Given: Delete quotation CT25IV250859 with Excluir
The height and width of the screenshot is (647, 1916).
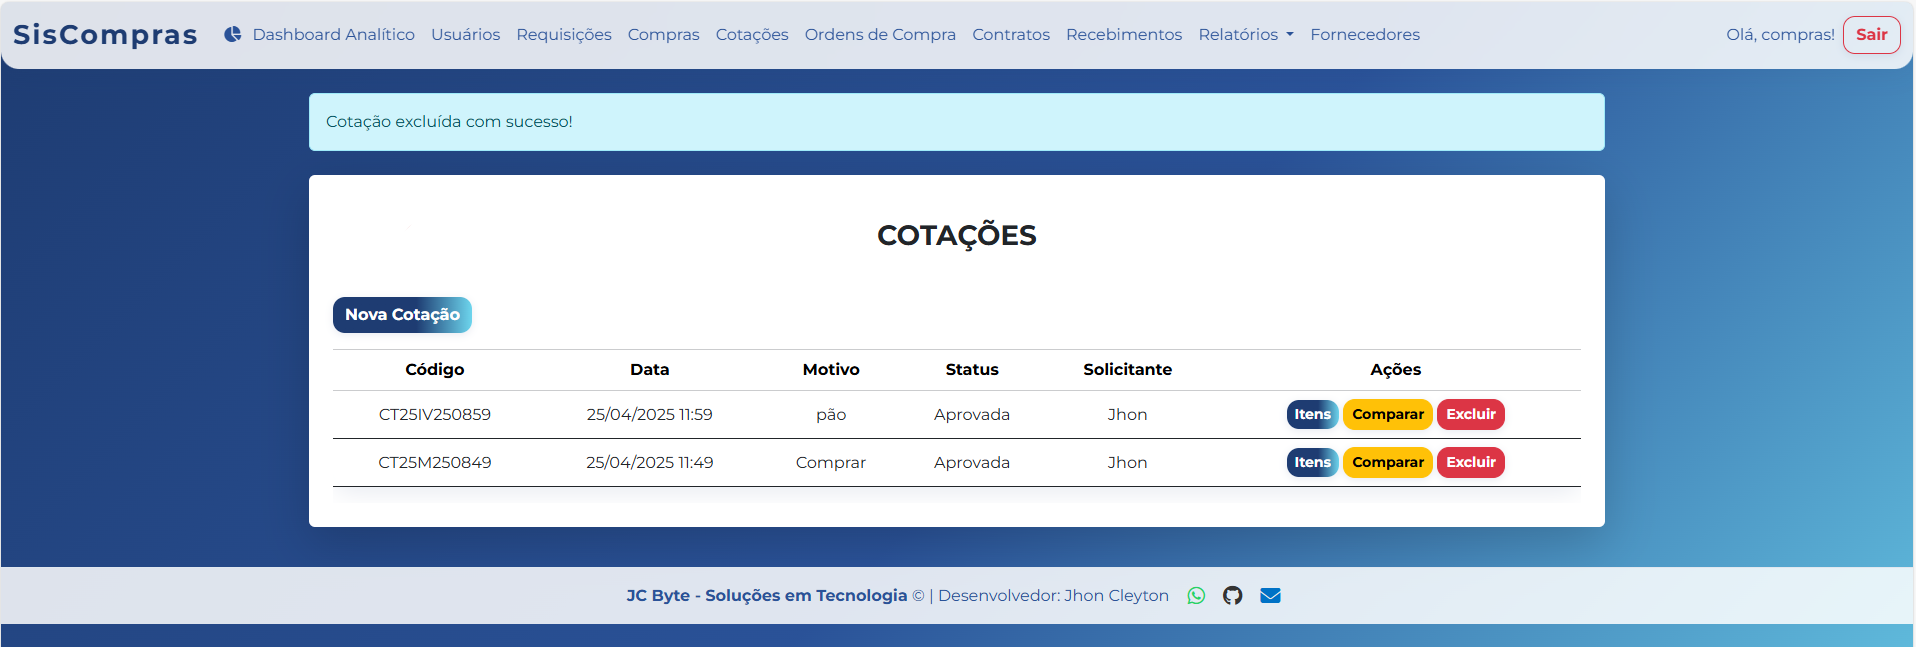Looking at the screenshot, I should coord(1470,414).
